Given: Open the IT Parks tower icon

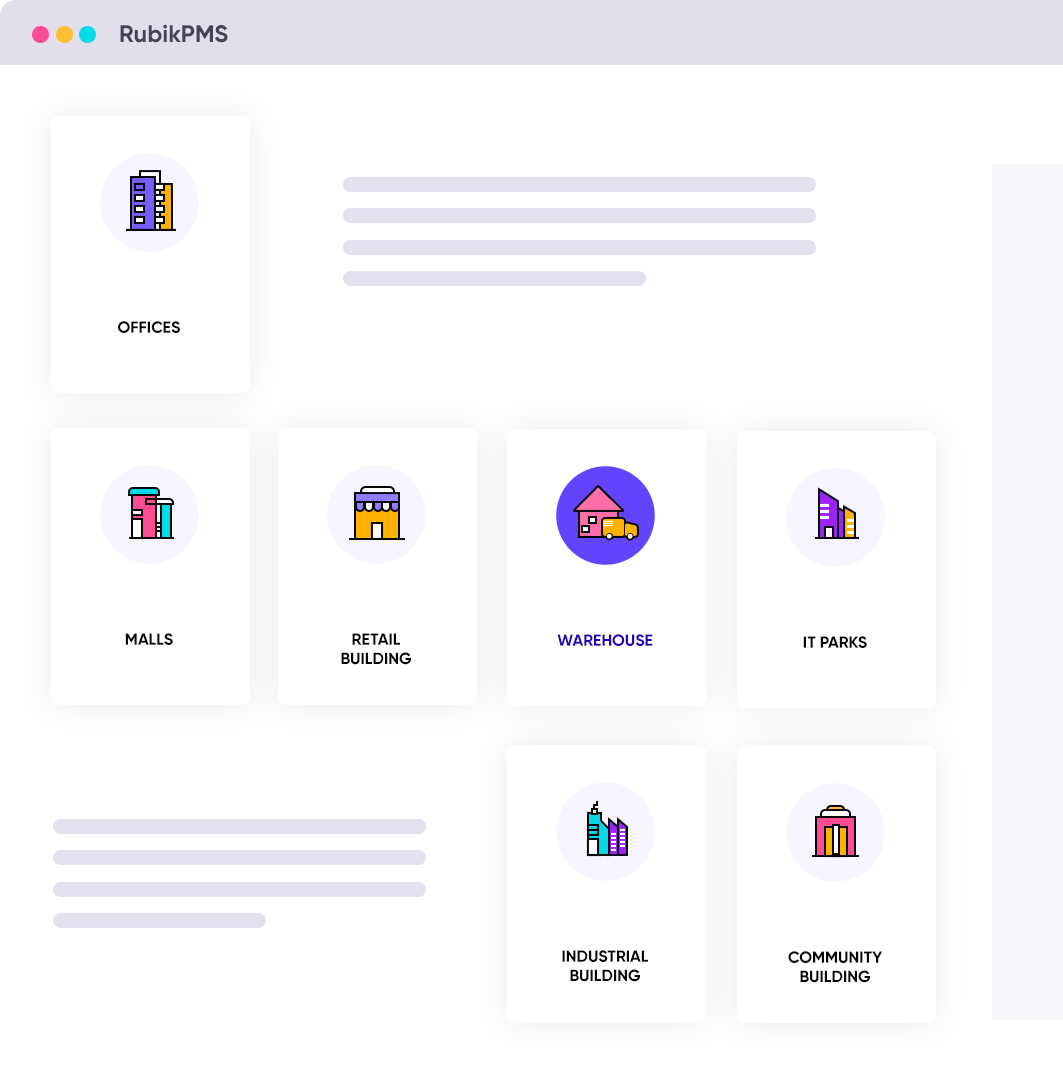Looking at the screenshot, I should (x=835, y=517).
